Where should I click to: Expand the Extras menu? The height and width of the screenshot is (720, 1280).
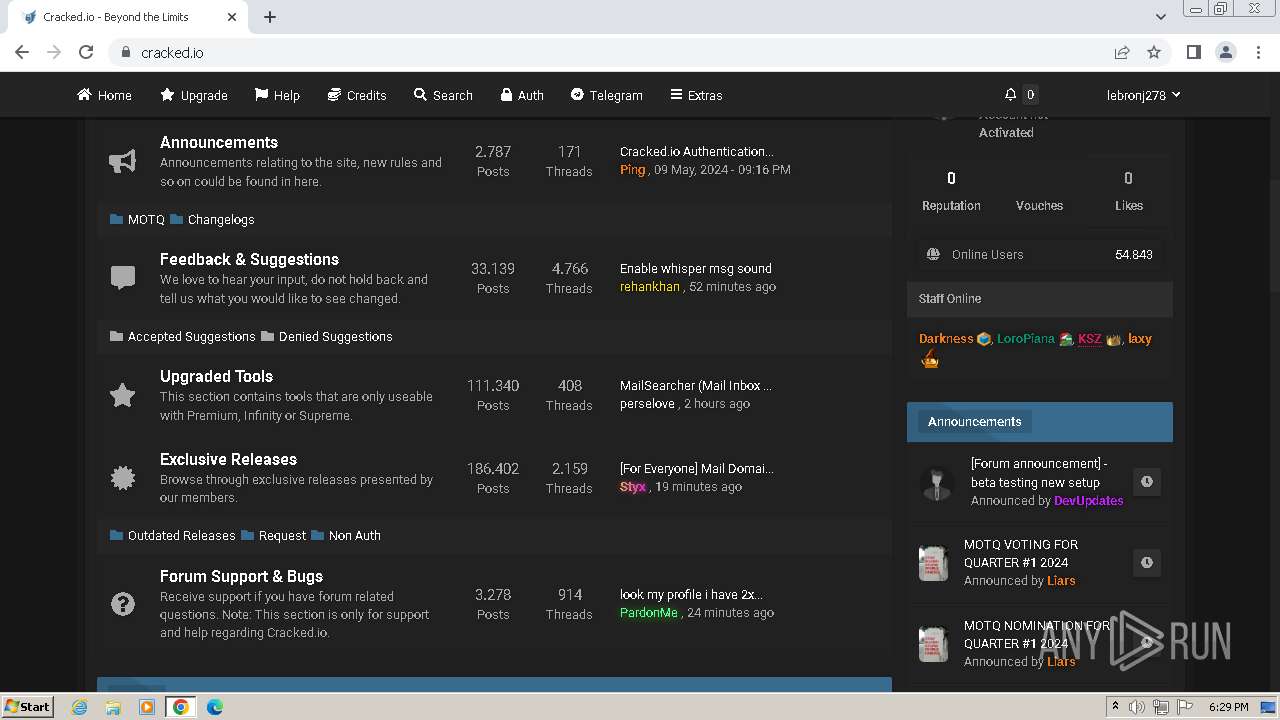click(x=696, y=95)
